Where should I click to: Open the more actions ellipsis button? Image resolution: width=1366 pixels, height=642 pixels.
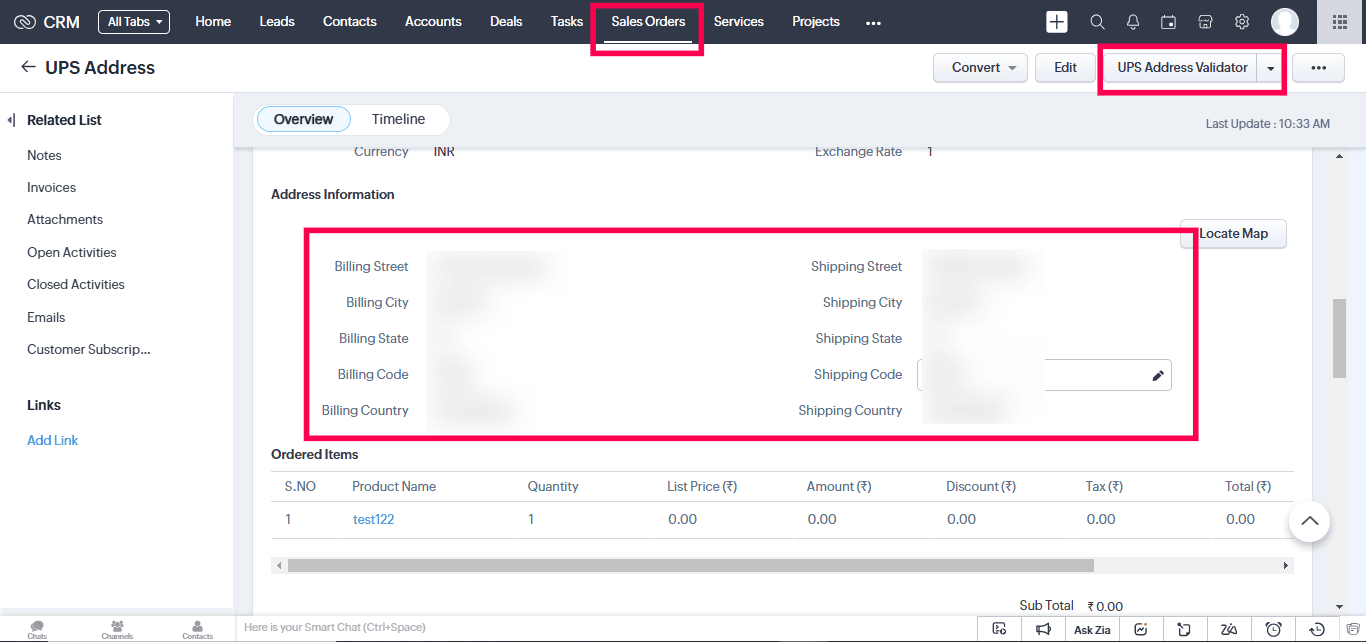click(x=1318, y=68)
